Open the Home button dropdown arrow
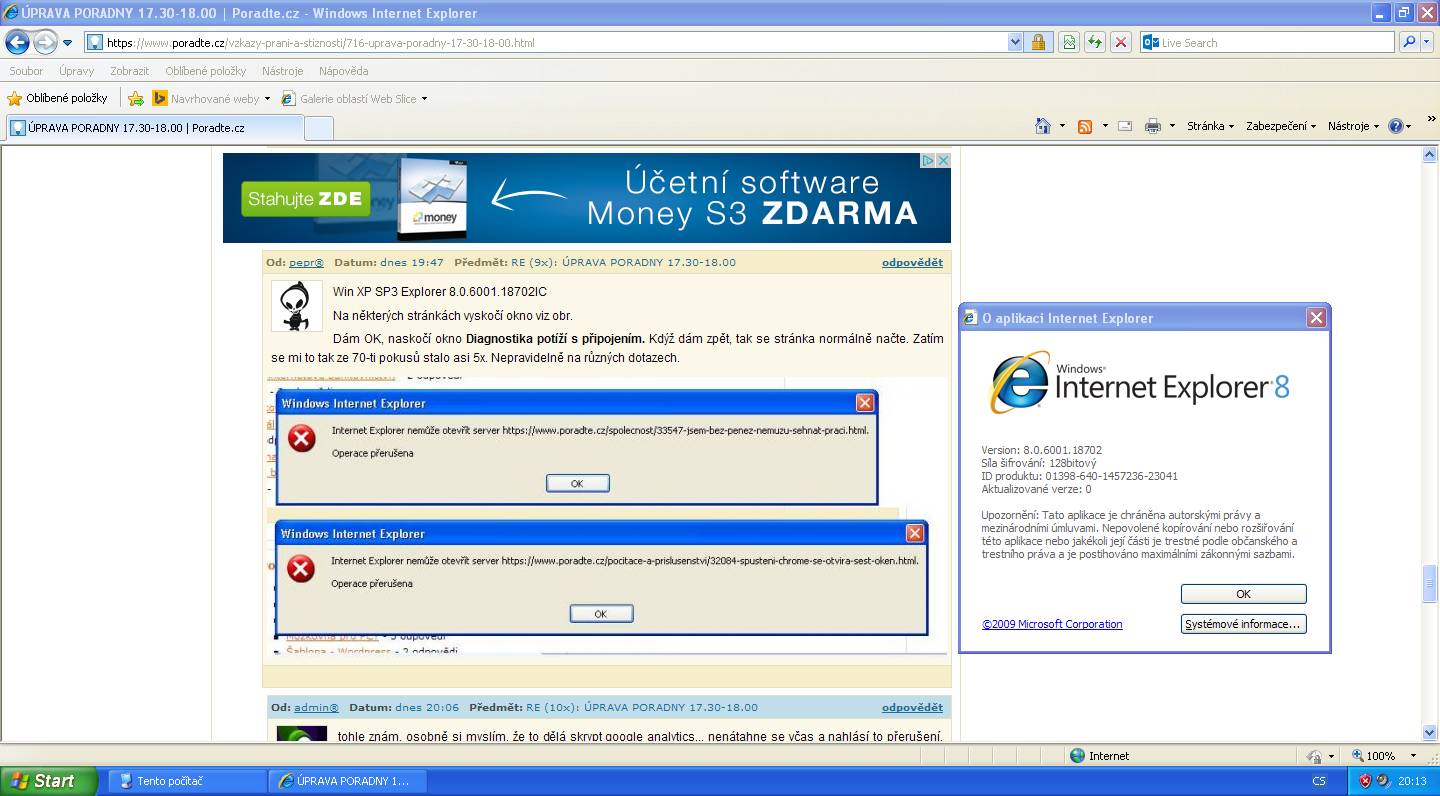The image size is (1440, 796). (1062, 126)
